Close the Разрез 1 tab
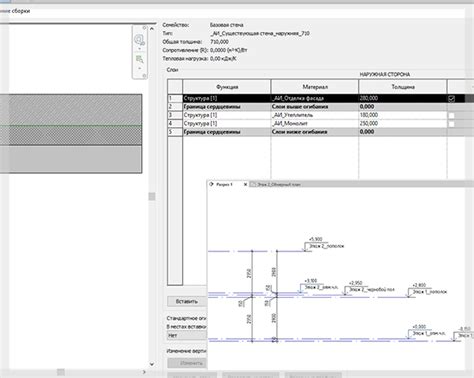Viewport: 474px width, 378px height. tap(245, 184)
